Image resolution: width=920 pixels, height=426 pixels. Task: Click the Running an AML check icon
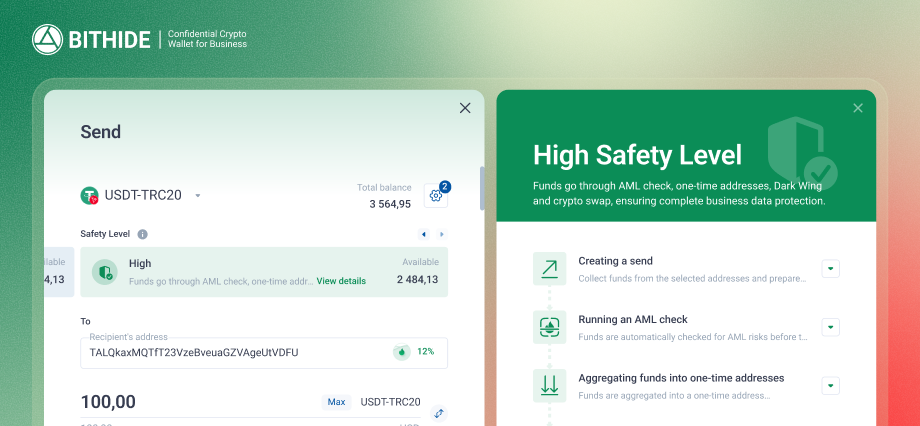[x=549, y=327]
